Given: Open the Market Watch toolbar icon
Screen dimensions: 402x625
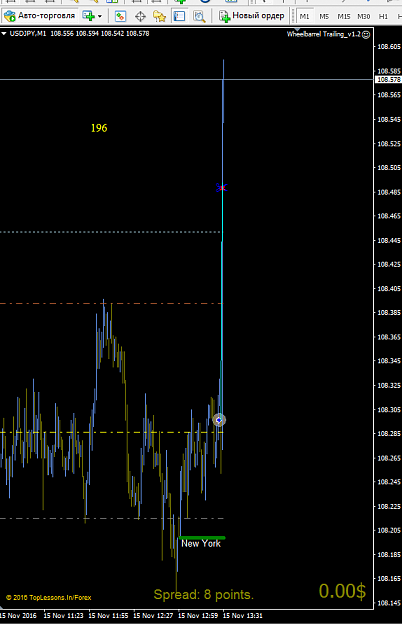Looking at the screenshot, I should point(120,16).
